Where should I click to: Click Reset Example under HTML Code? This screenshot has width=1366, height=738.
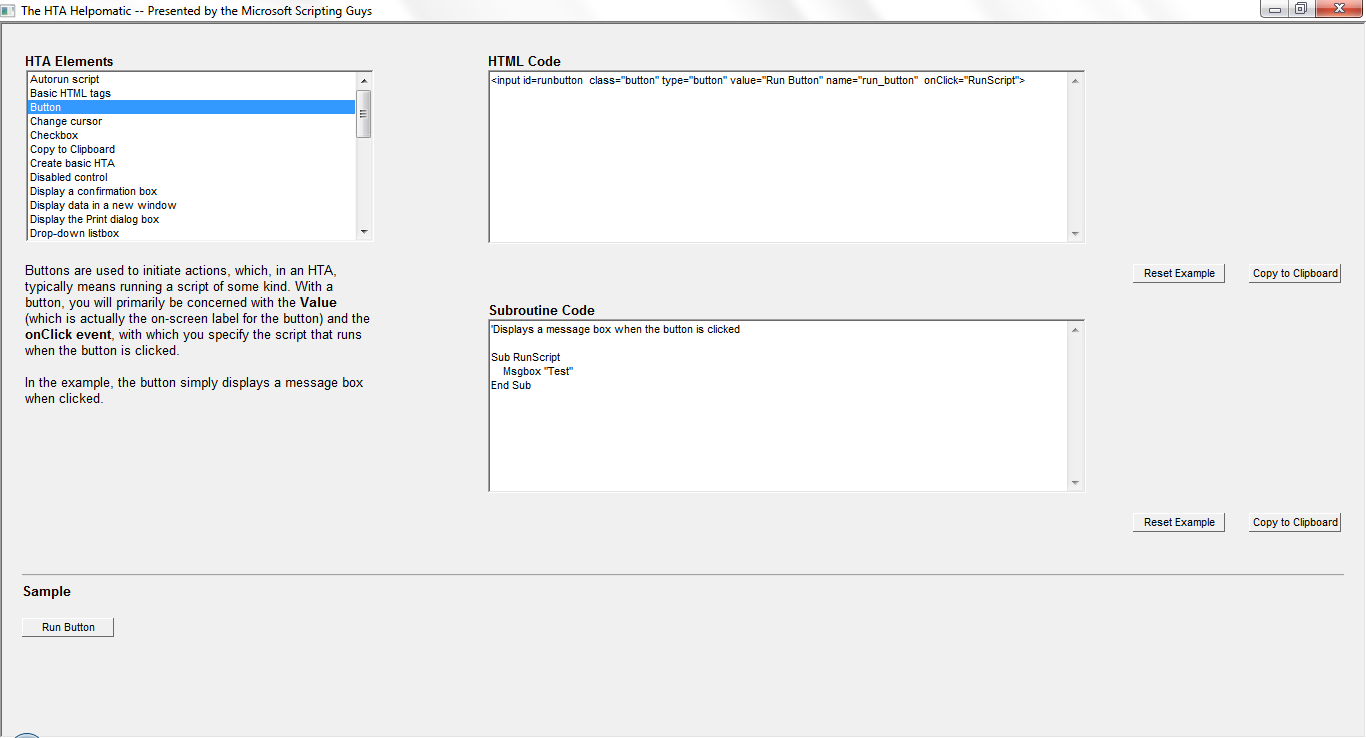point(1179,274)
